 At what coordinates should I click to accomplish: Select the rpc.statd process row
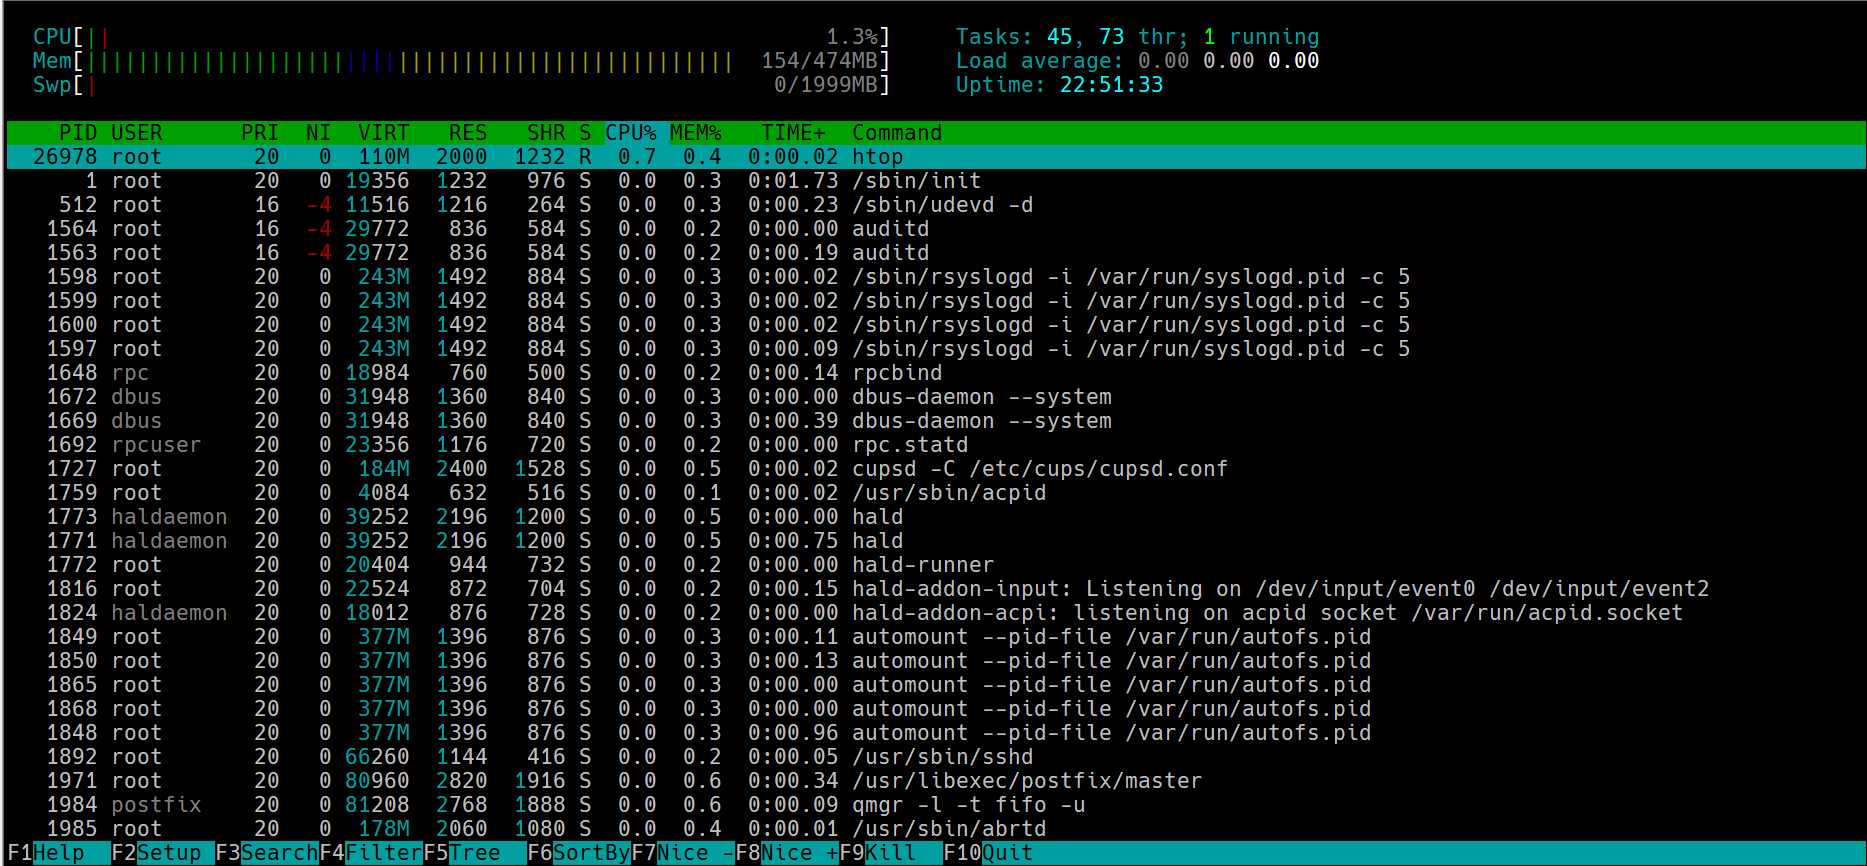[936, 445]
